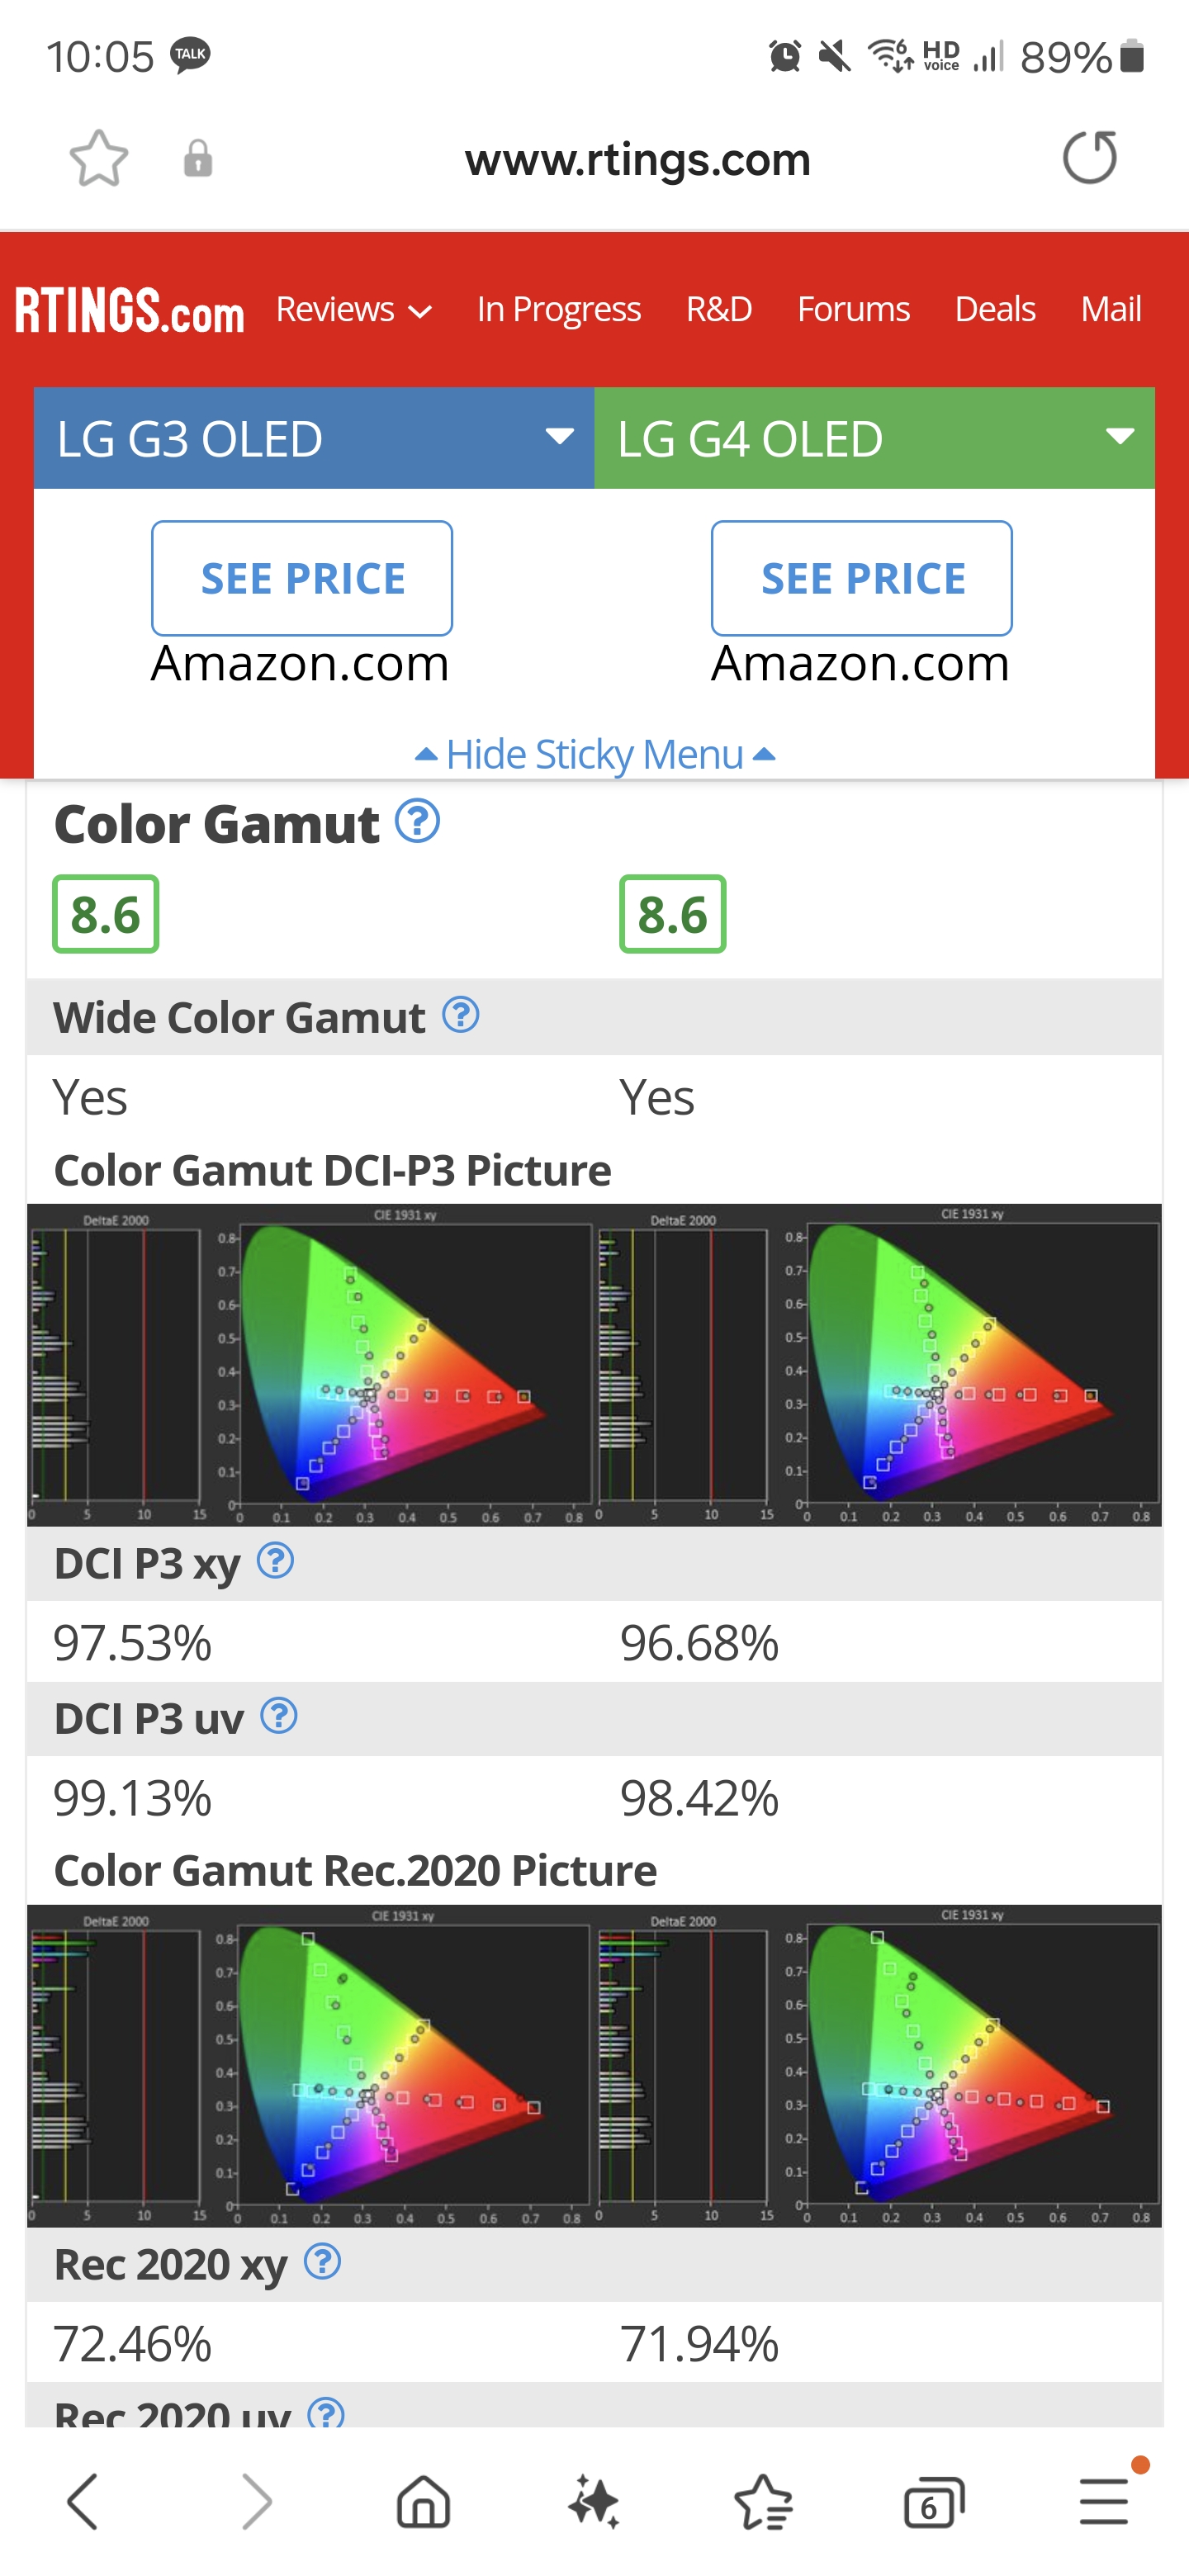Click See Price for LG G3
Viewport: 1189px width, 2576px height.
tap(302, 578)
